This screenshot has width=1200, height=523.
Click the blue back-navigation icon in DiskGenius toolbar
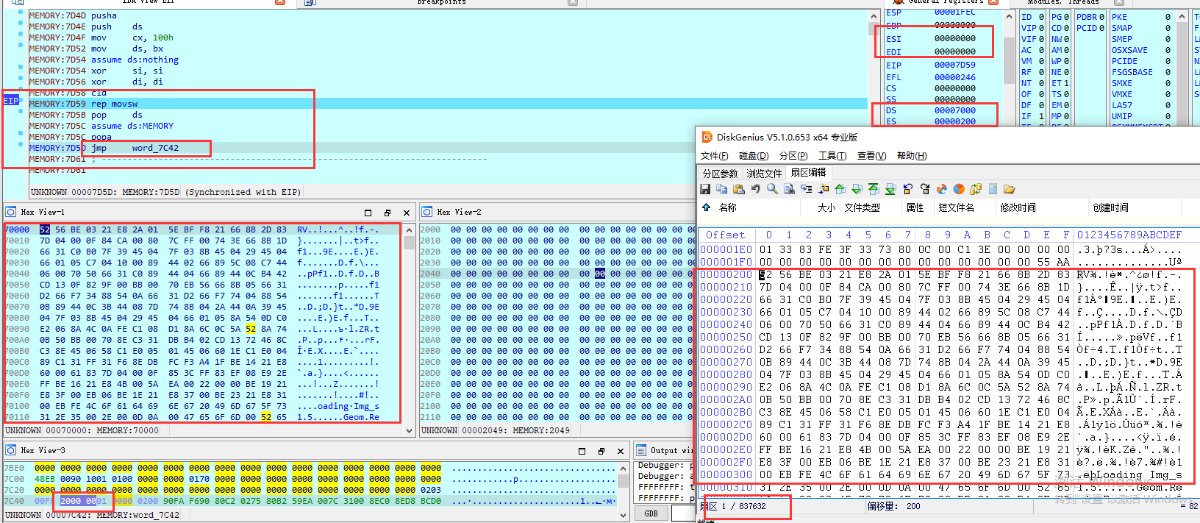click(x=907, y=188)
